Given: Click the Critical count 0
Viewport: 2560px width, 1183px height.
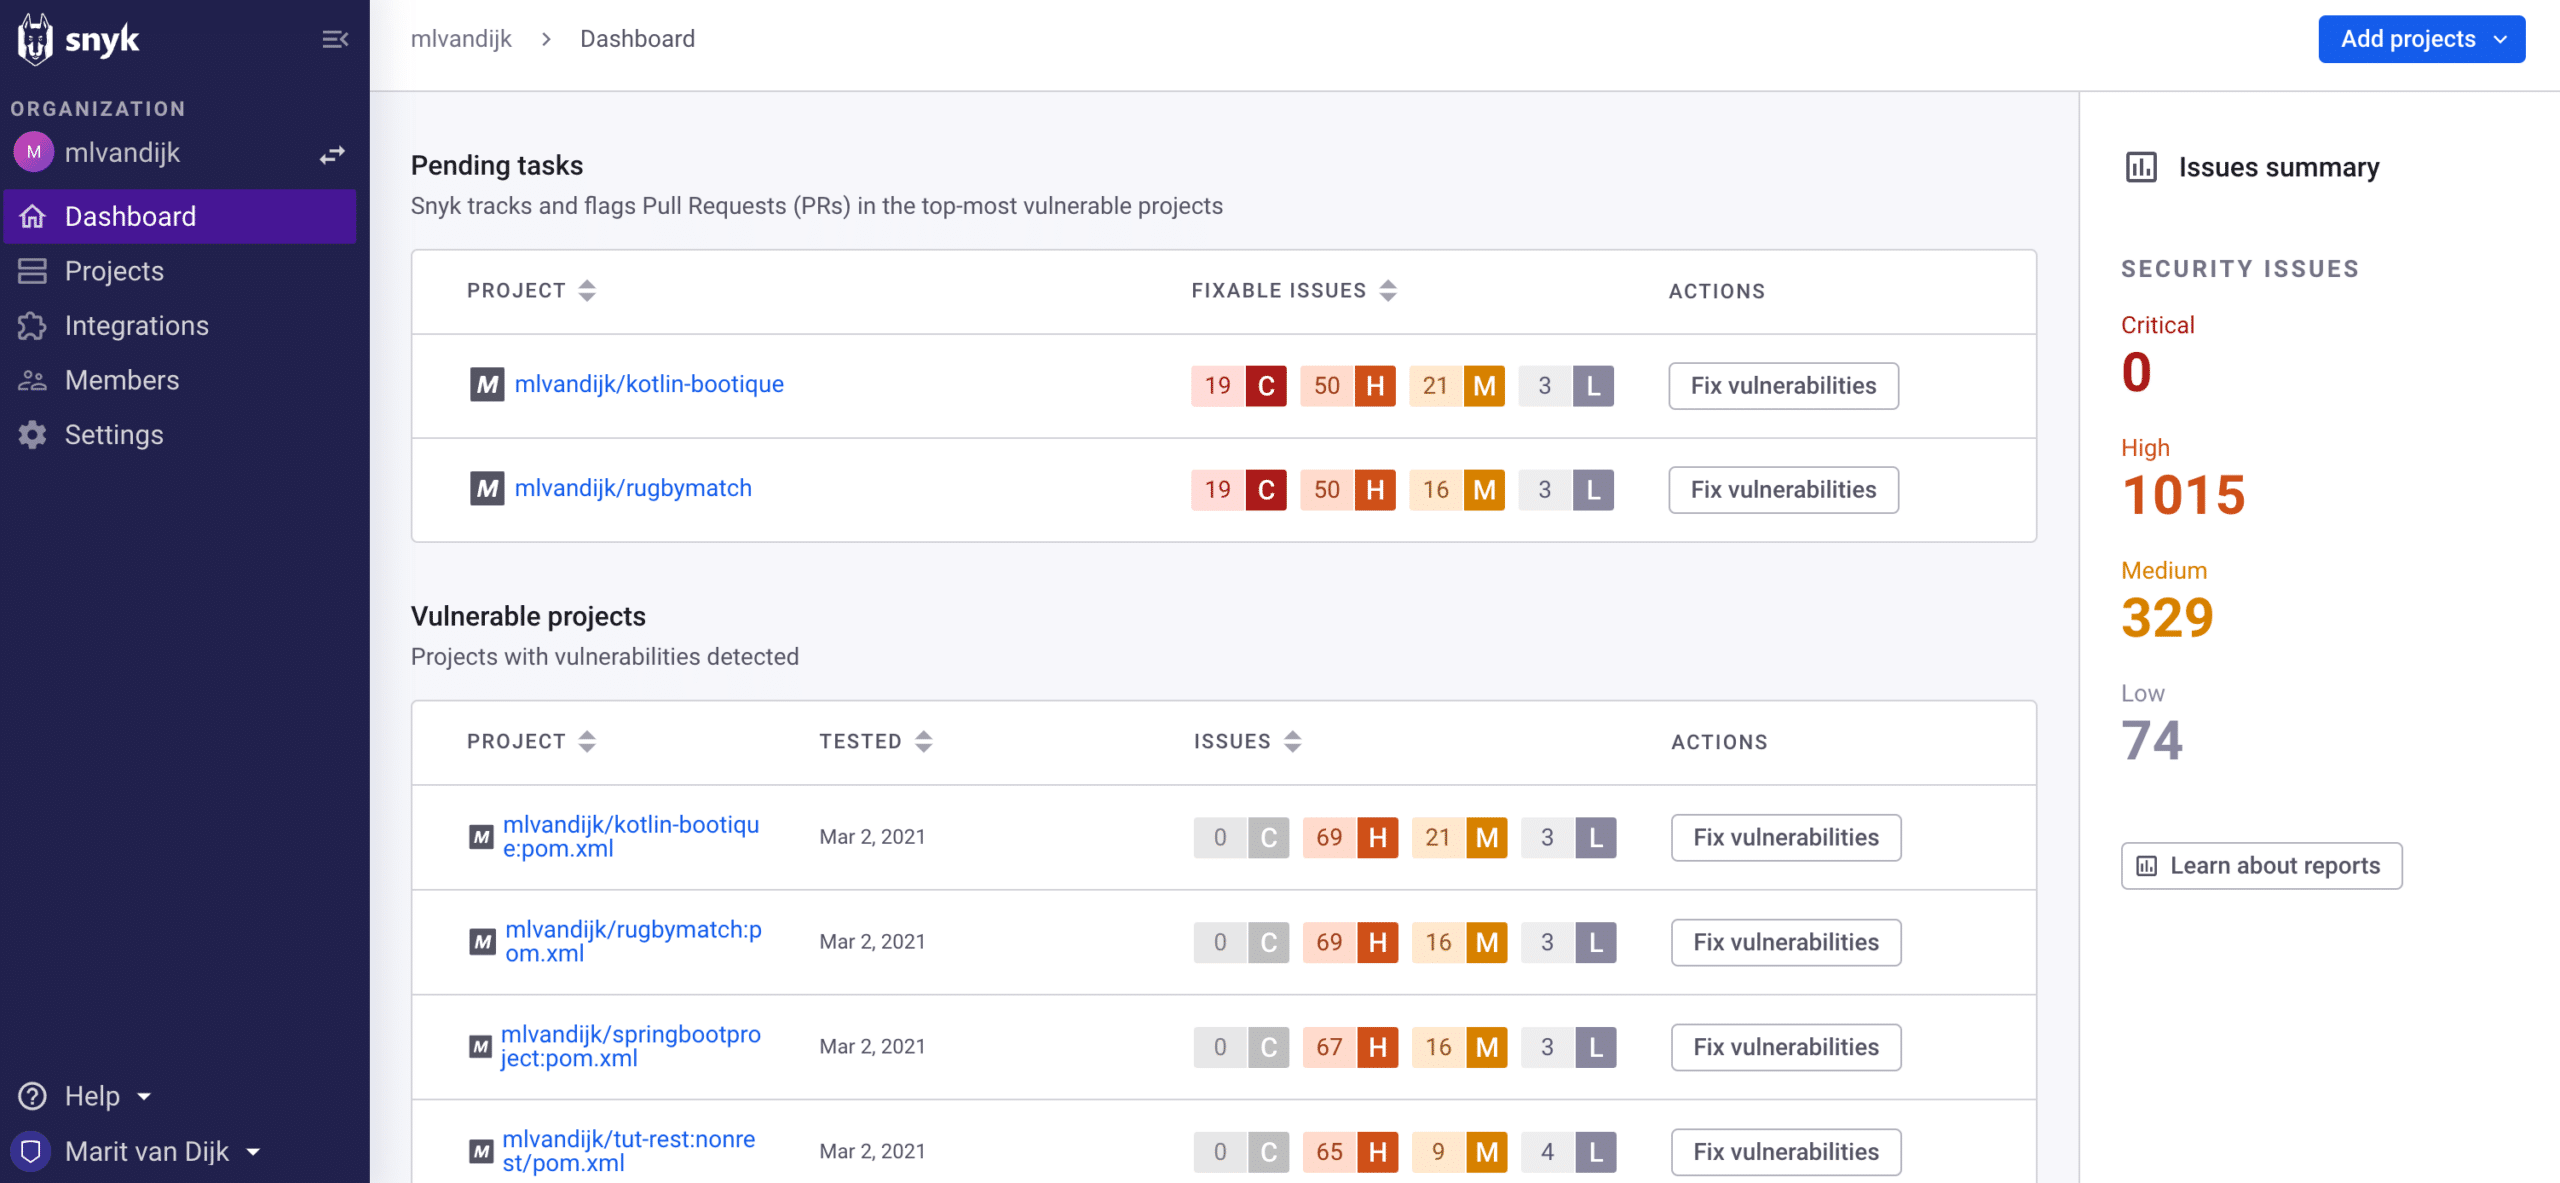Looking at the screenshot, I should 2136,372.
